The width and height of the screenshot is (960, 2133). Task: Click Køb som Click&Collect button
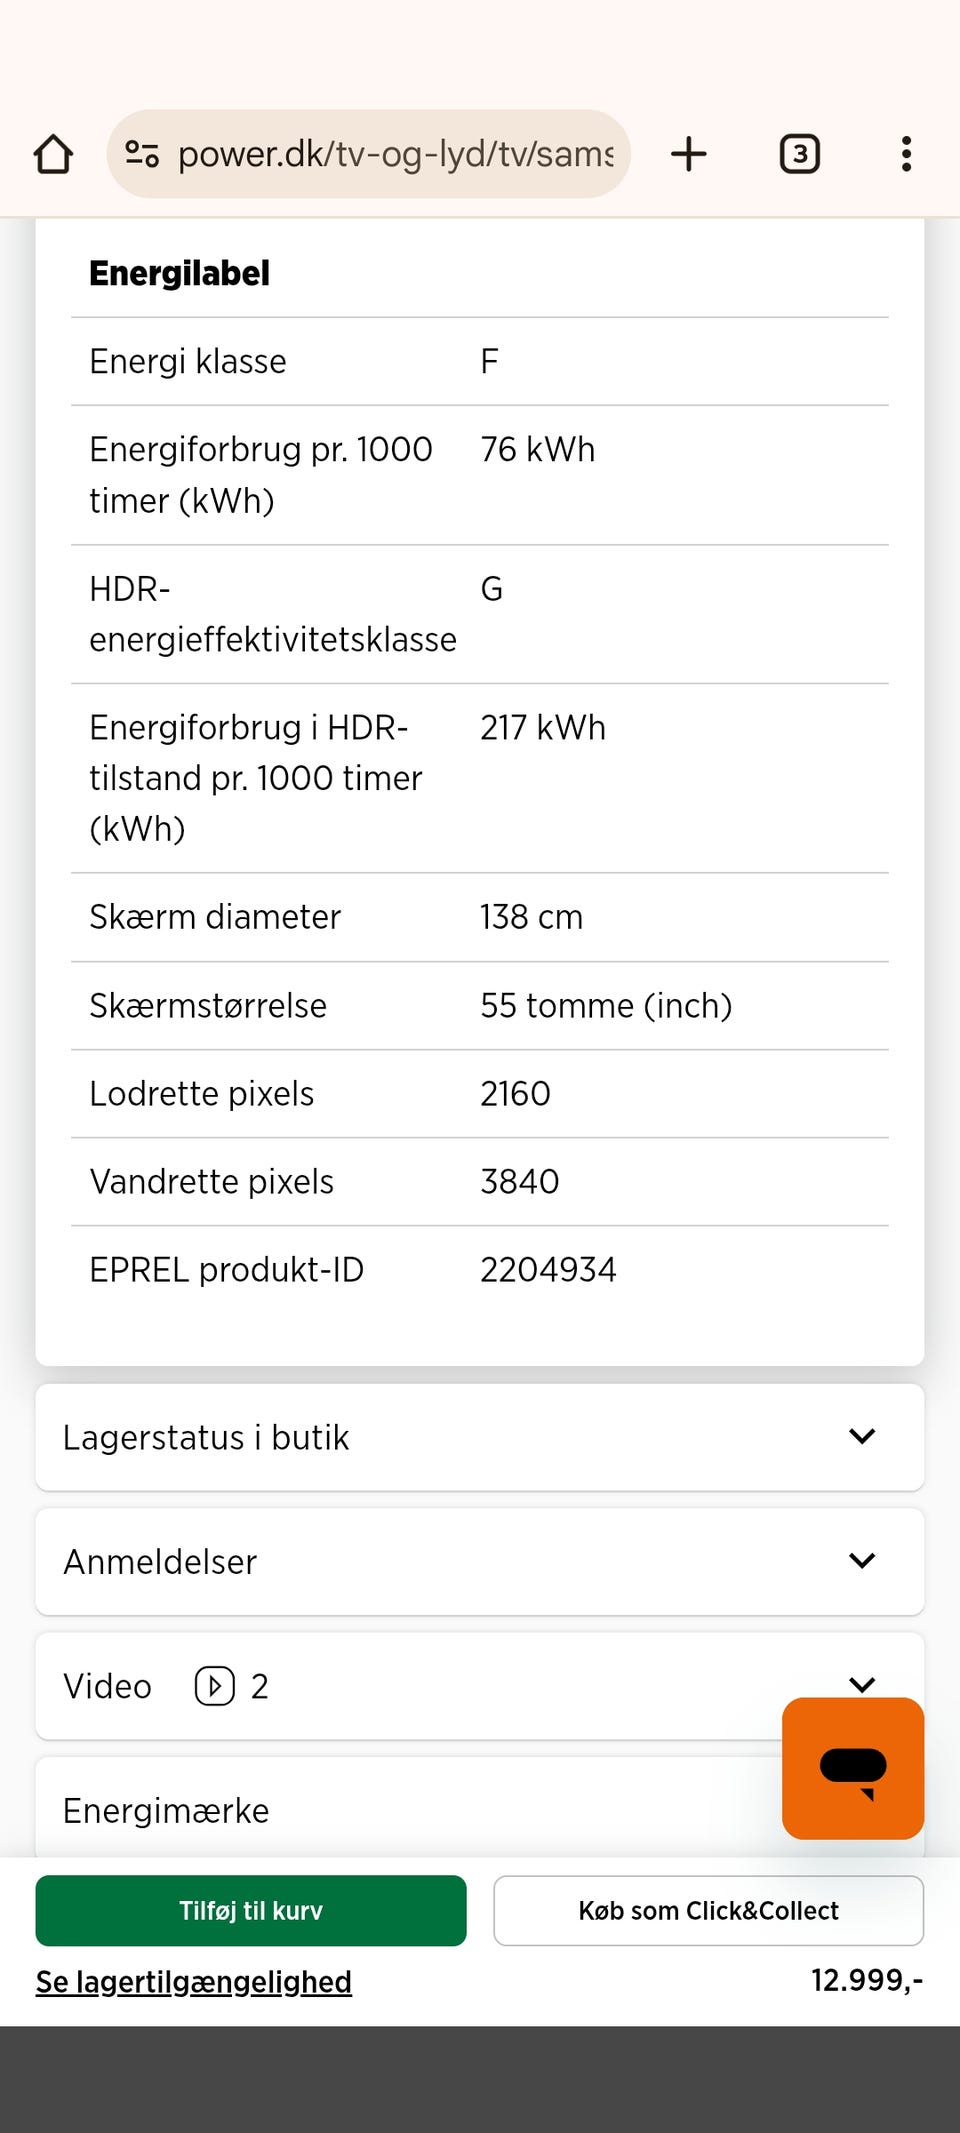708,1910
